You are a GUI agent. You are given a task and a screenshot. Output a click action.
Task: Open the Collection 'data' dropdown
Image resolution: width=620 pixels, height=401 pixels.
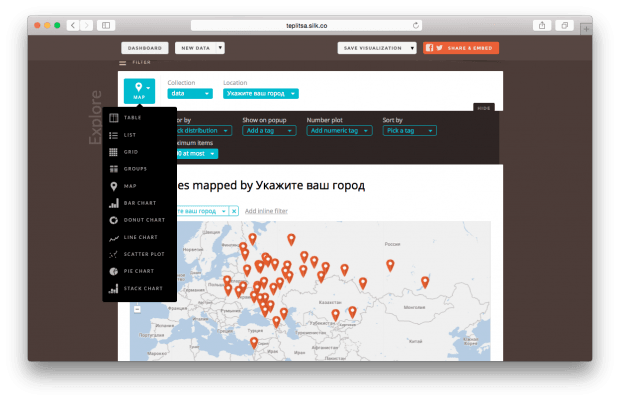tap(190, 93)
